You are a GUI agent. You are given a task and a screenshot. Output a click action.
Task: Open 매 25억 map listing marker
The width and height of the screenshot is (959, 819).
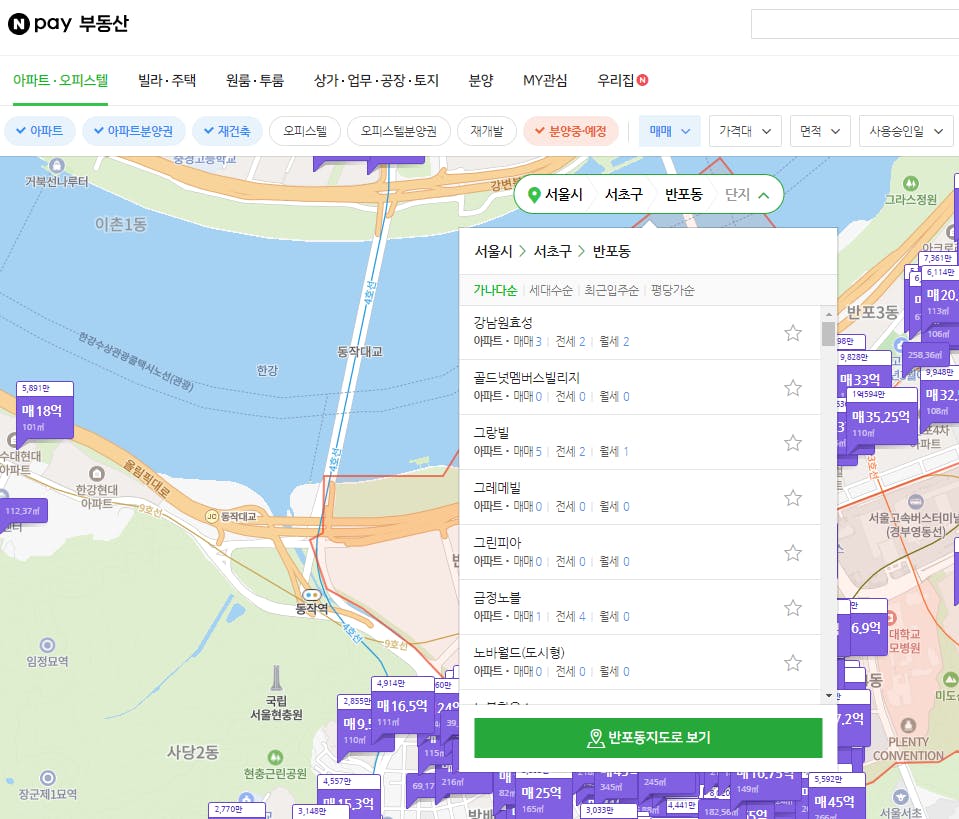point(541,793)
